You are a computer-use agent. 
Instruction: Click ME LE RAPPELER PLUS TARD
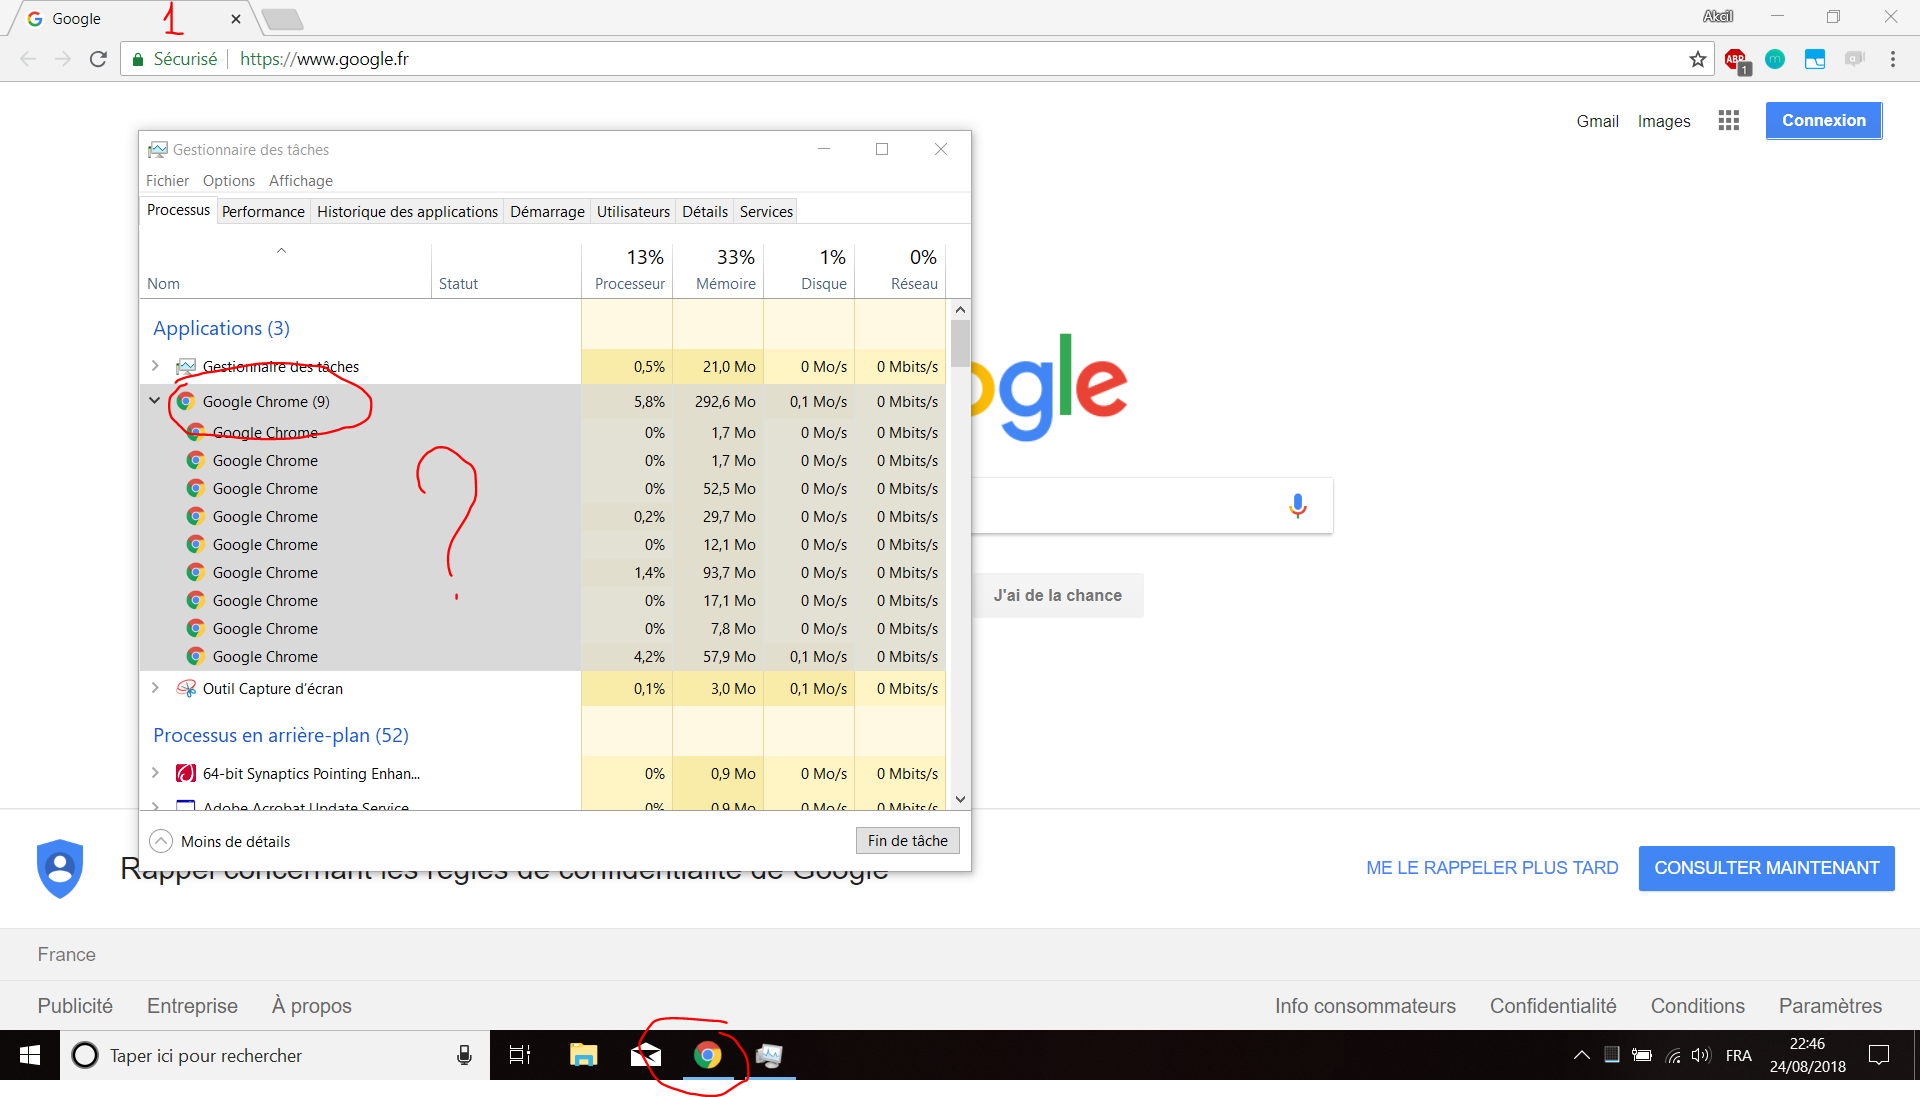1492,868
